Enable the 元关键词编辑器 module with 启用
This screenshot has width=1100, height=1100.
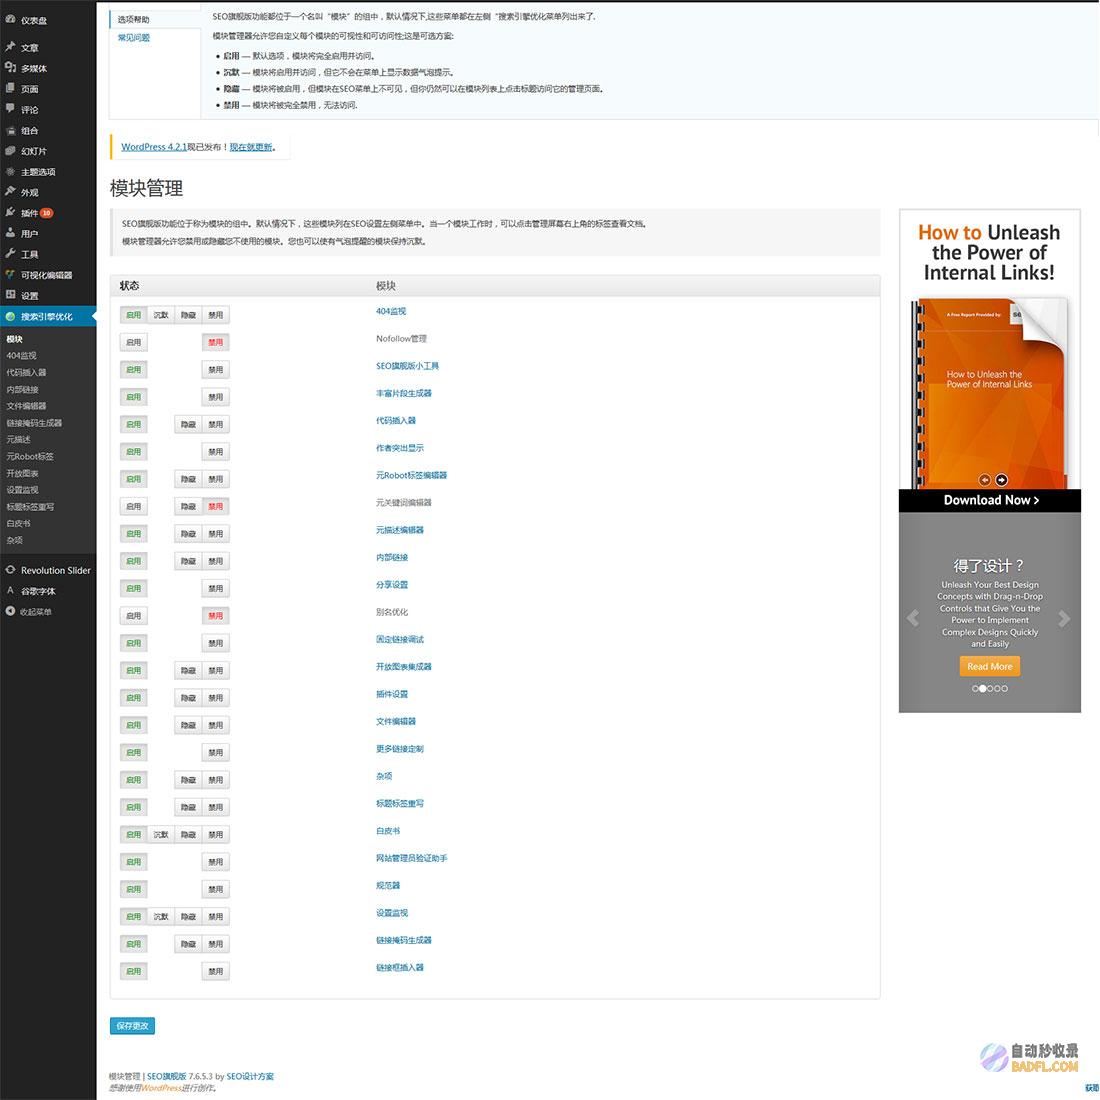[x=133, y=507]
